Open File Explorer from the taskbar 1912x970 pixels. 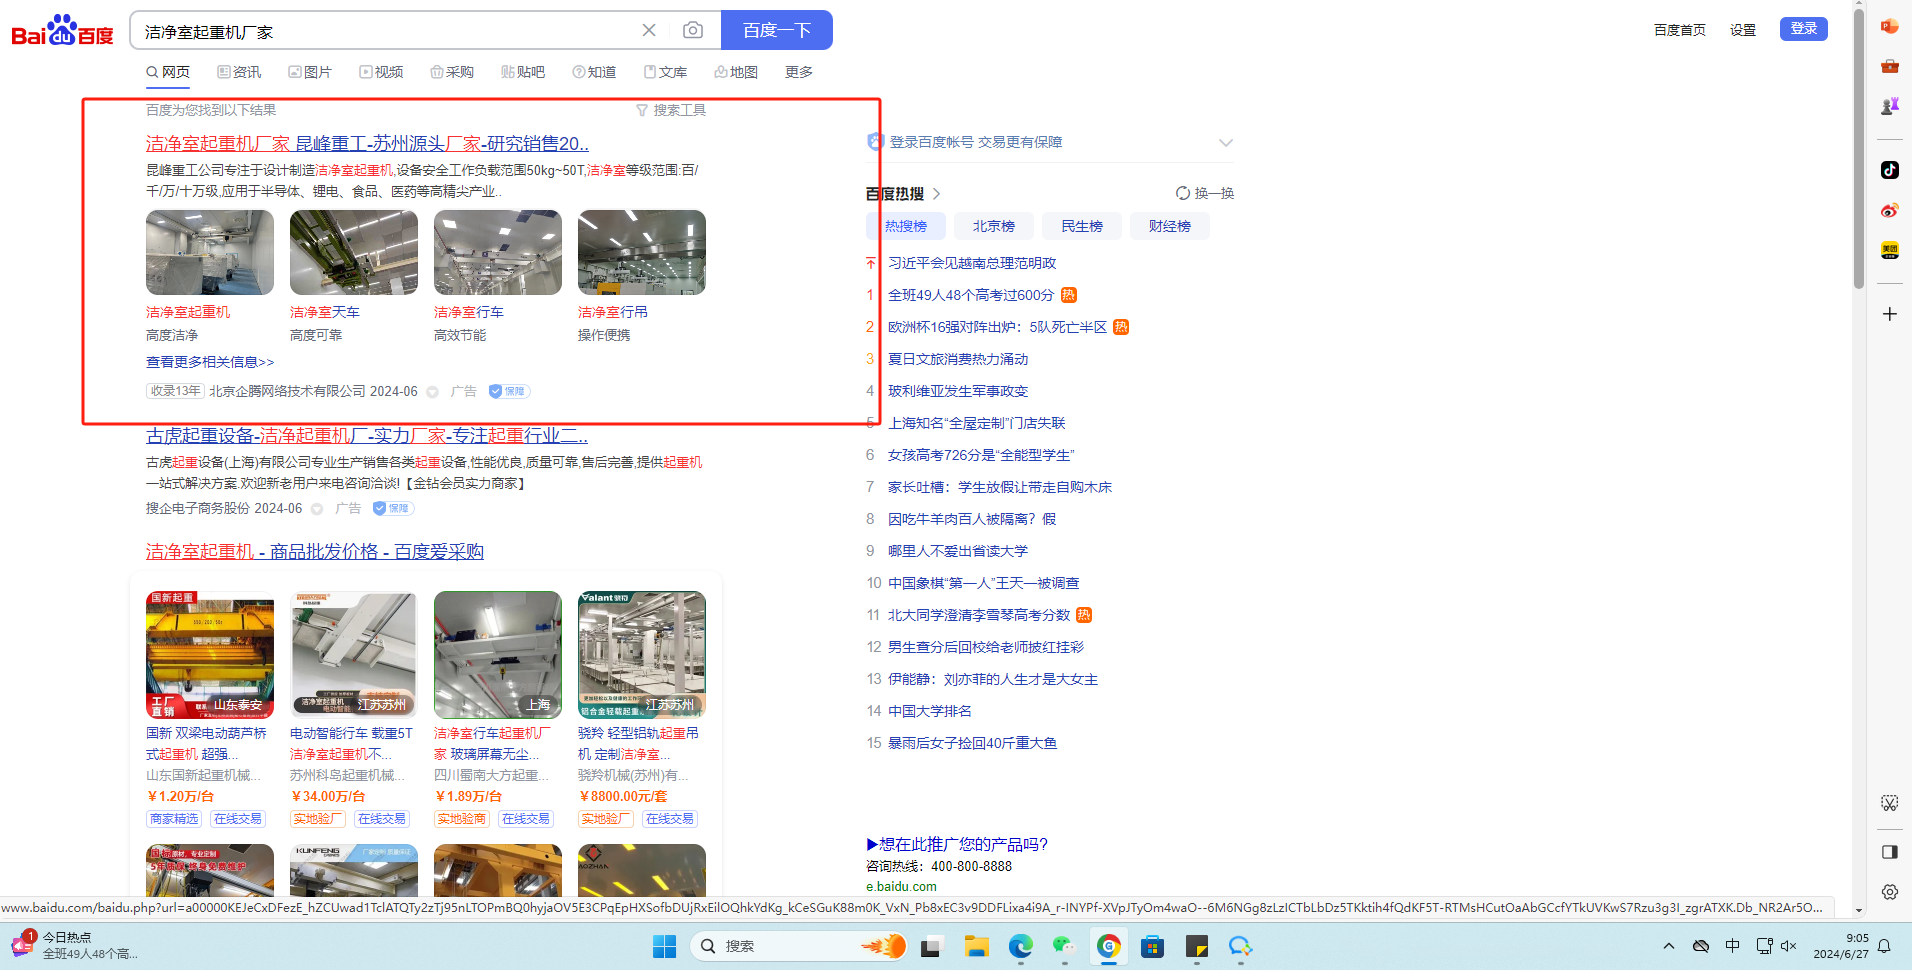pos(976,946)
